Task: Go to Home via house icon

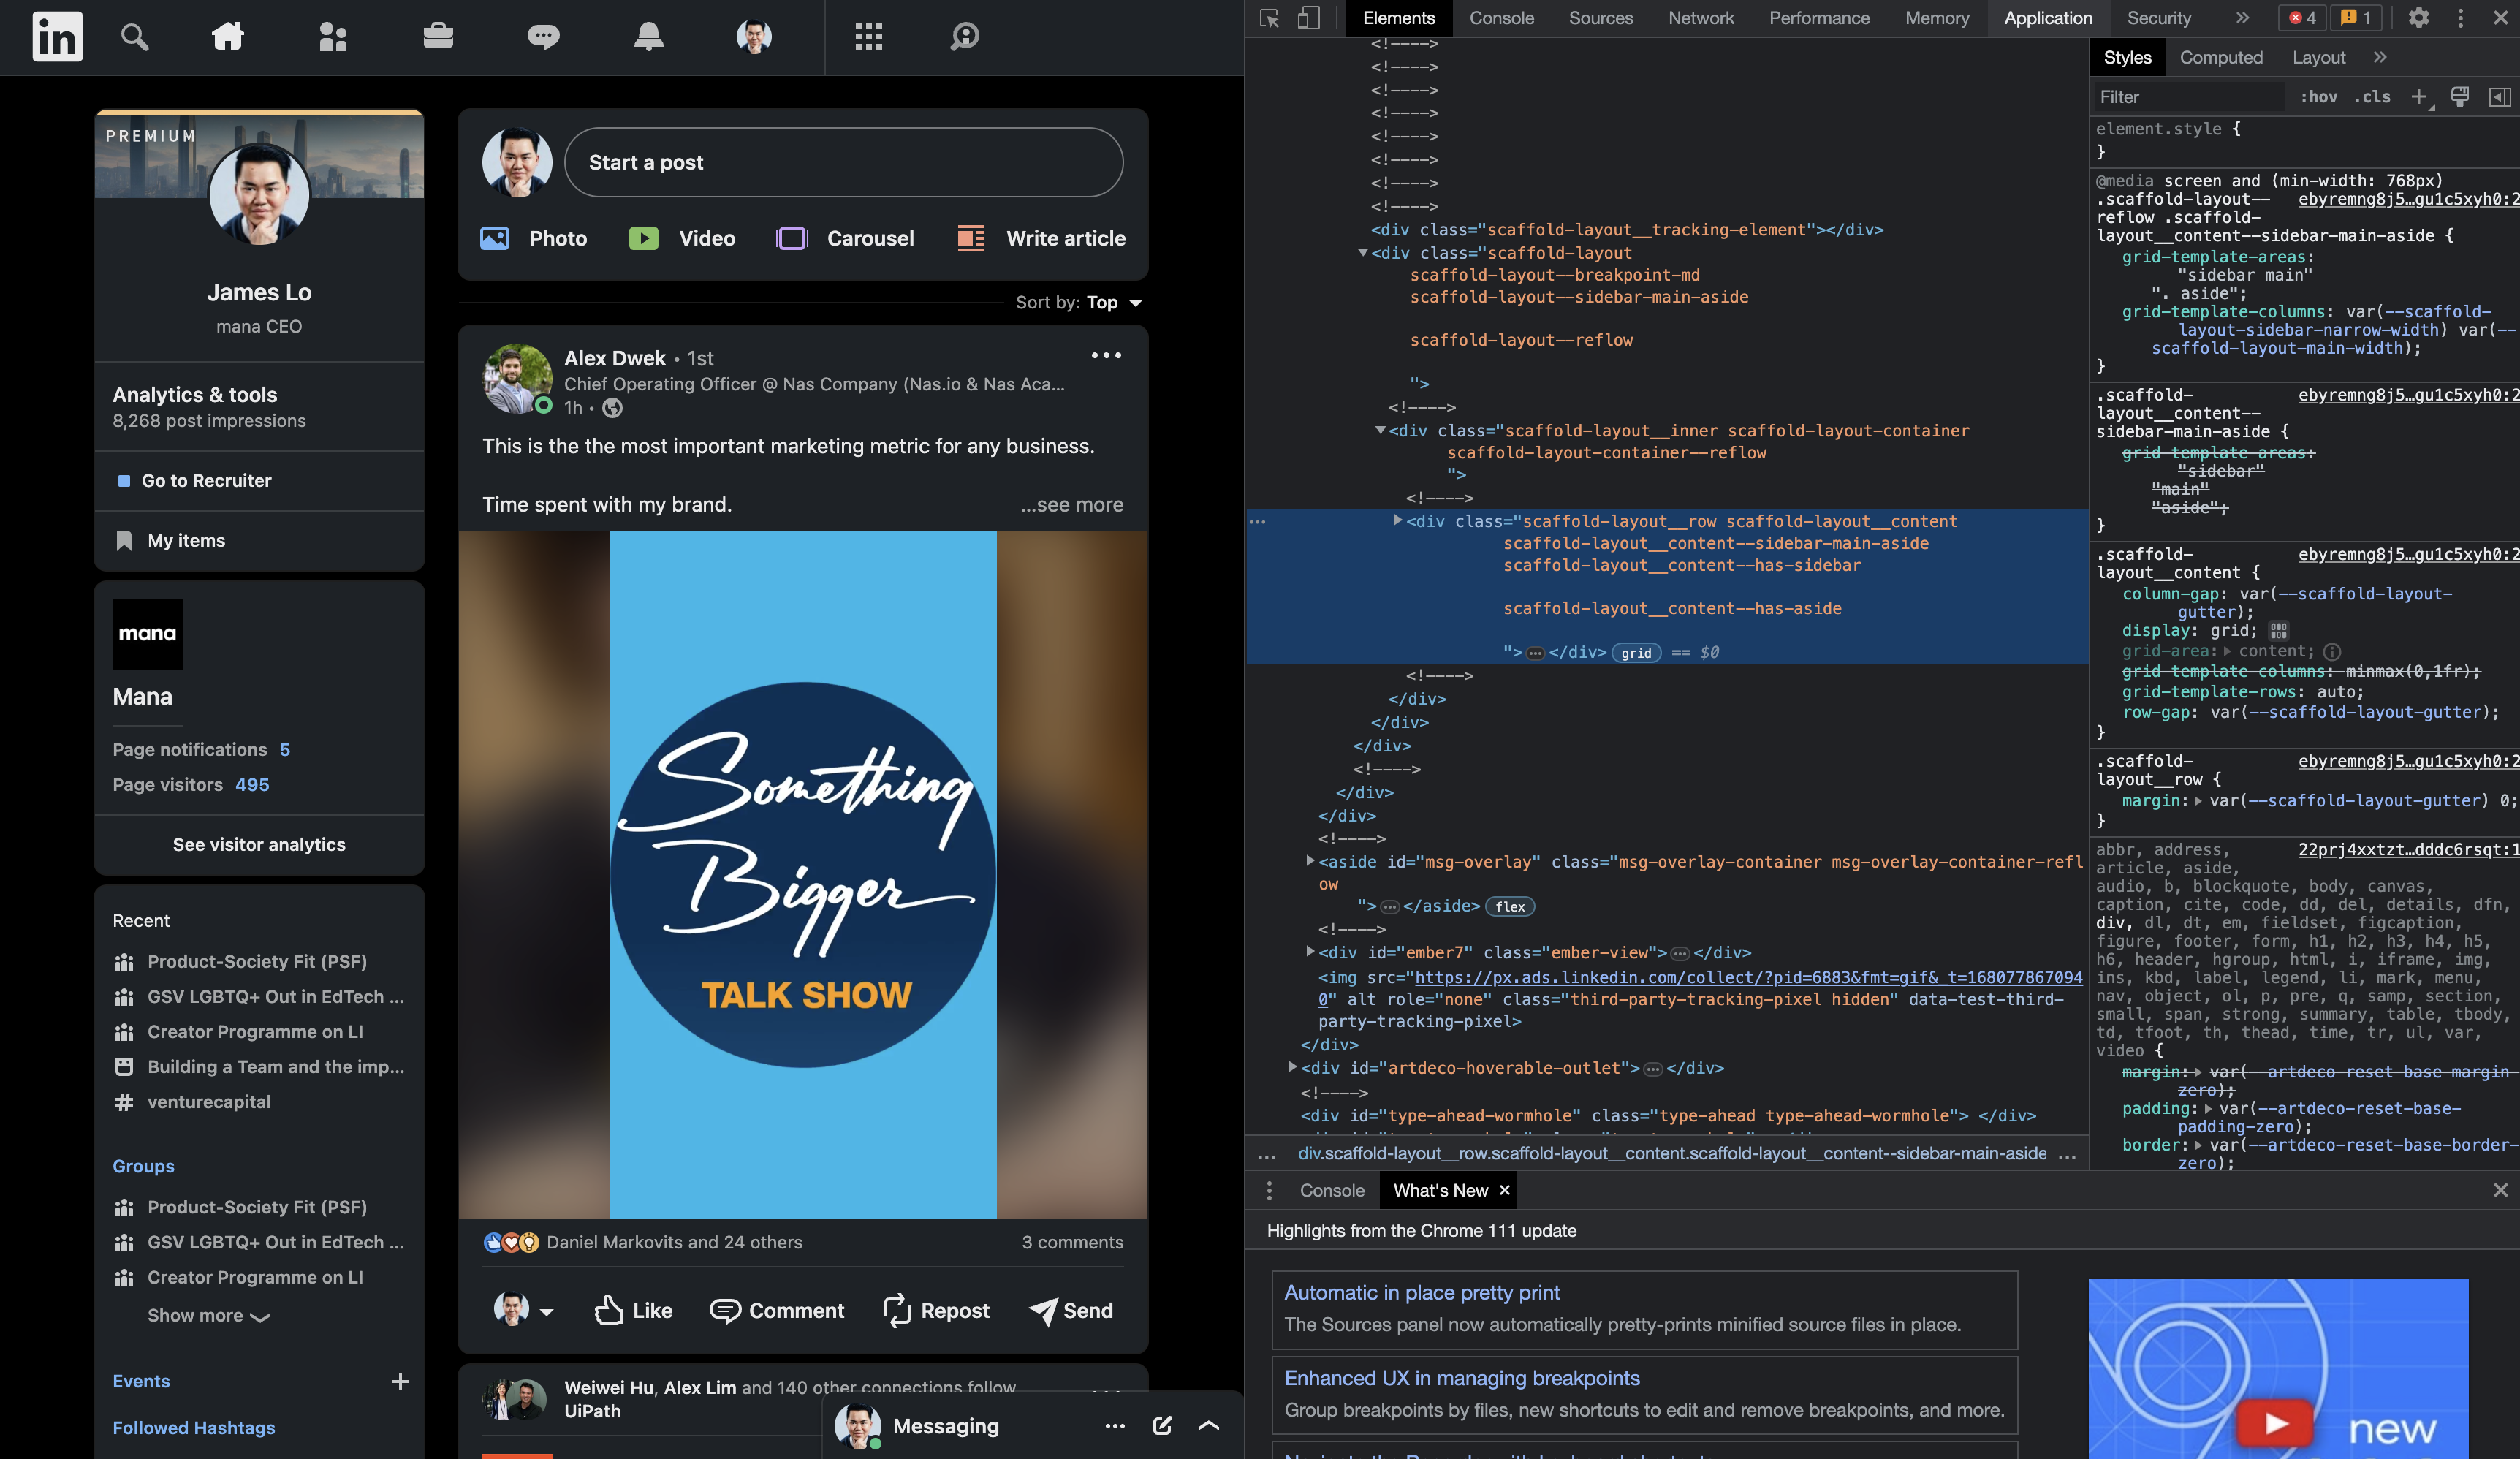Action: click(x=228, y=37)
